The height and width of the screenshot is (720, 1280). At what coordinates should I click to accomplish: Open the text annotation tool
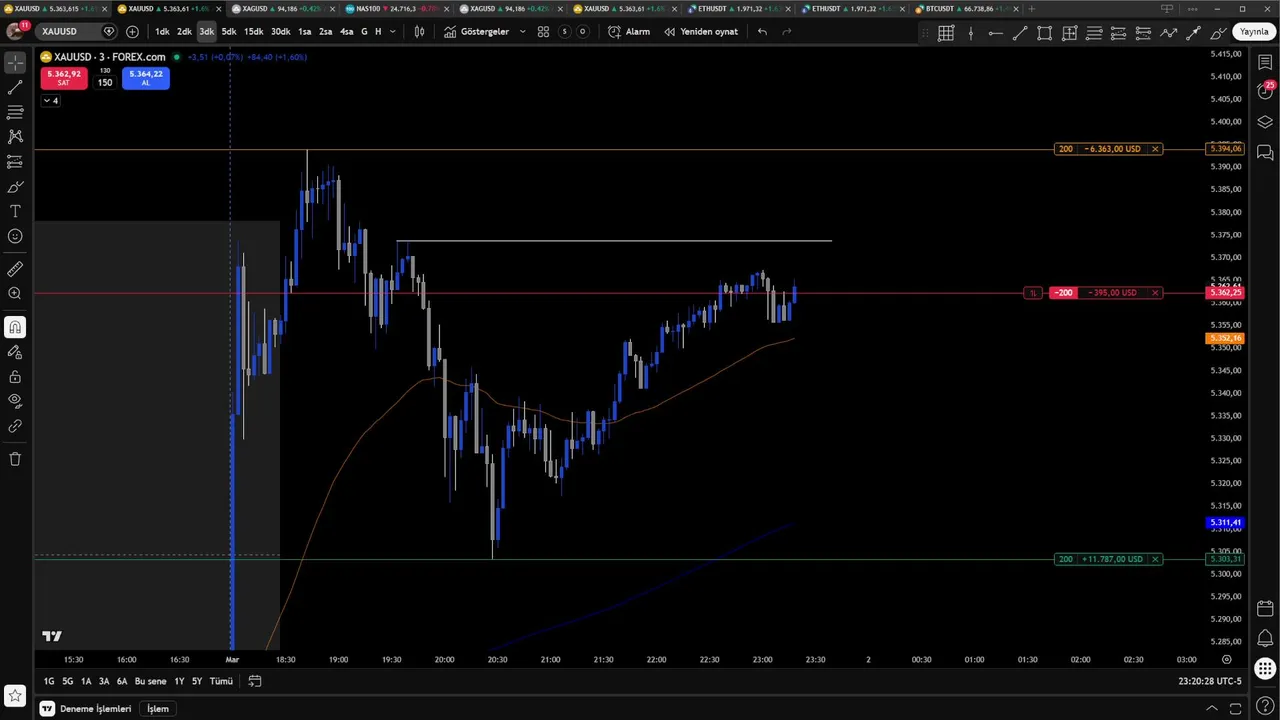15,212
